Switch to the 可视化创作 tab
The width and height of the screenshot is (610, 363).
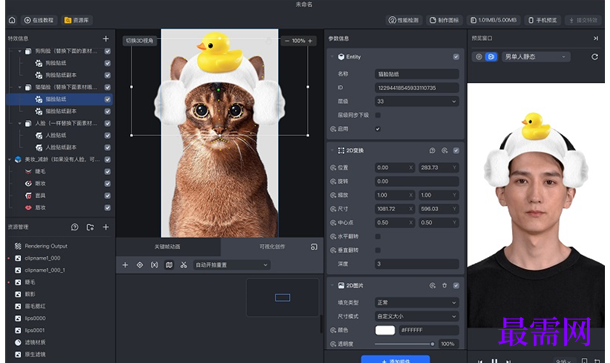click(272, 247)
